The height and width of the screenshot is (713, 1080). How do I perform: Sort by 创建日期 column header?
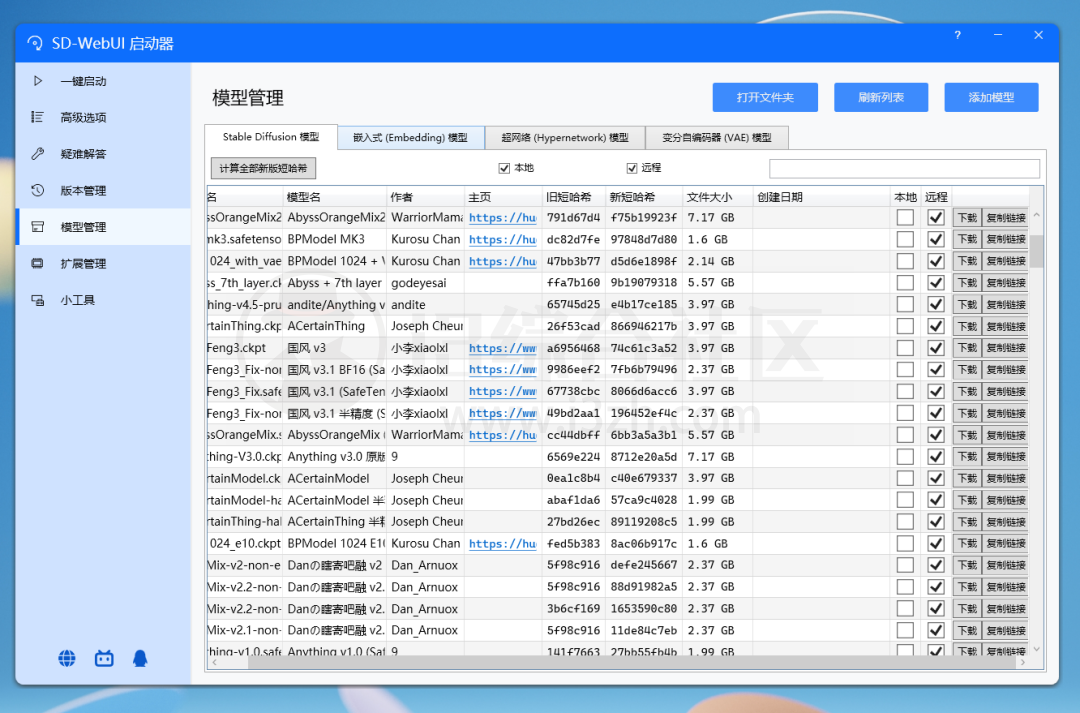click(821, 197)
